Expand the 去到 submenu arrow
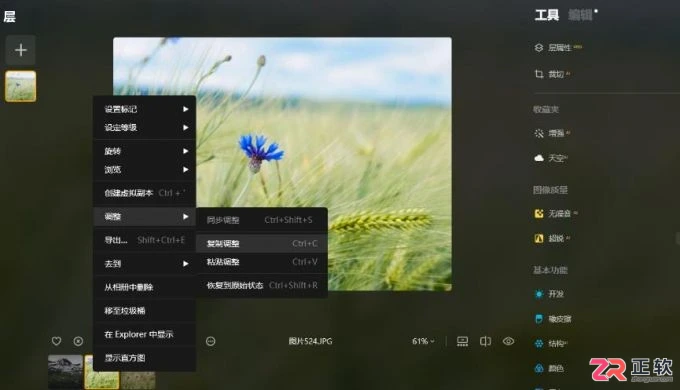 pos(186,263)
